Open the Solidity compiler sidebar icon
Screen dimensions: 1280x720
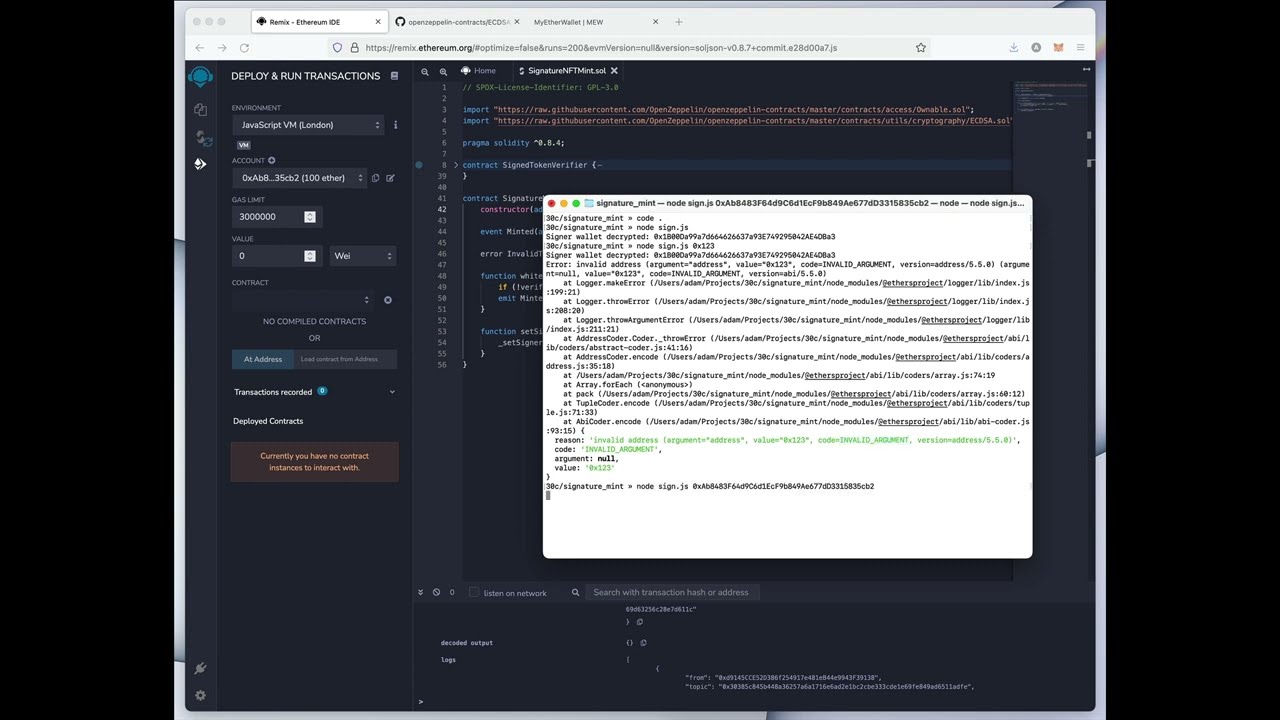click(x=203, y=138)
